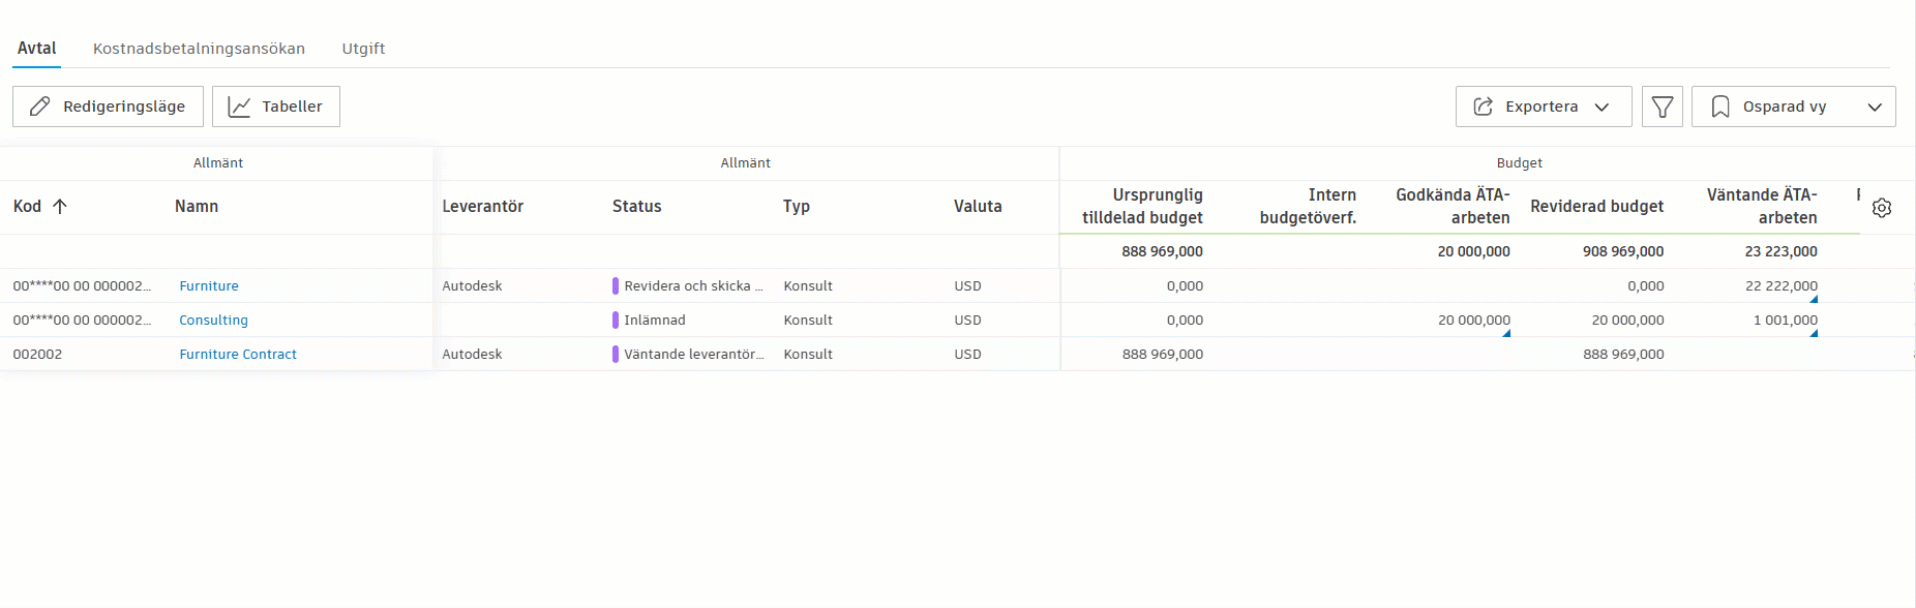Open the Utgift tab
This screenshot has height=608, width=1916.
[363, 48]
